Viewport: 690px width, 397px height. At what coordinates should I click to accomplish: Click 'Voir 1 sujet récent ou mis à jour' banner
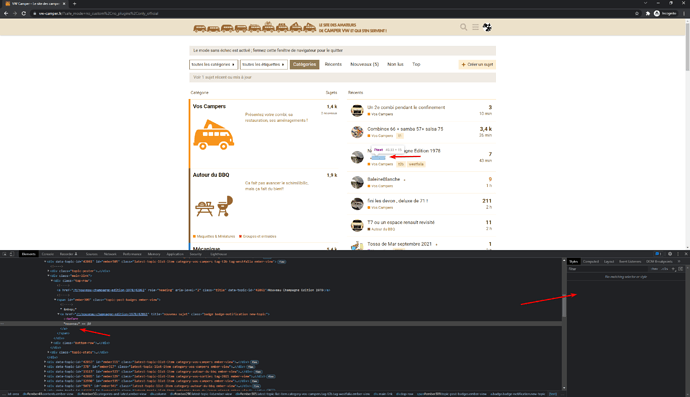(342, 77)
